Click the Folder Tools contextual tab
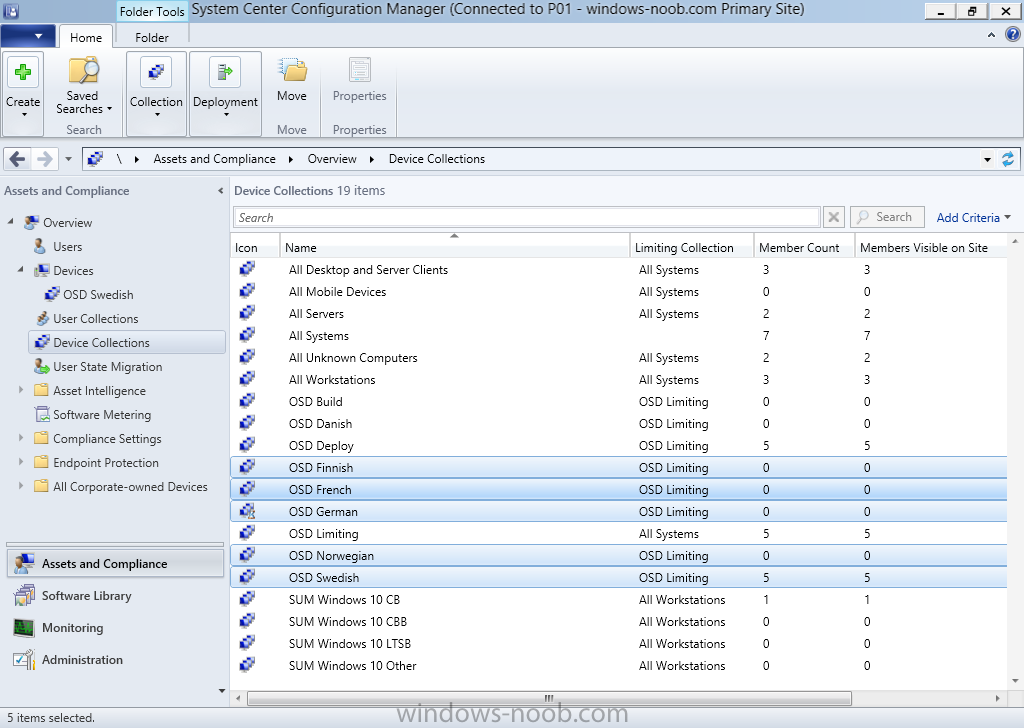The width and height of the screenshot is (1024, 728). pos(152,11)
